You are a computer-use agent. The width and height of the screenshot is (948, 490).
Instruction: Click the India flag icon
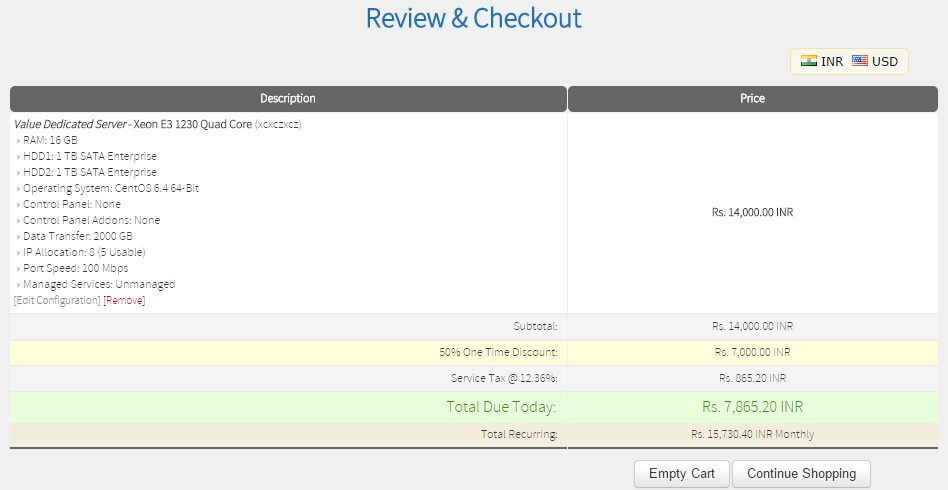pyautogui.click(x=809, y=61)
